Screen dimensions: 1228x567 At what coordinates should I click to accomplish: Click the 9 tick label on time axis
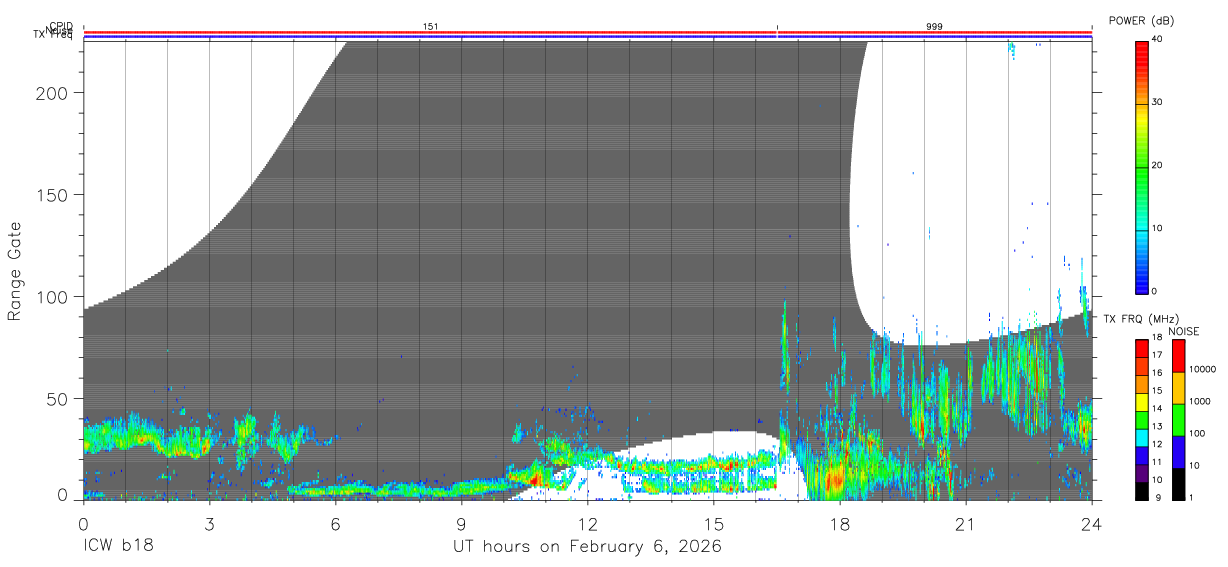click(x=461, y=523)
